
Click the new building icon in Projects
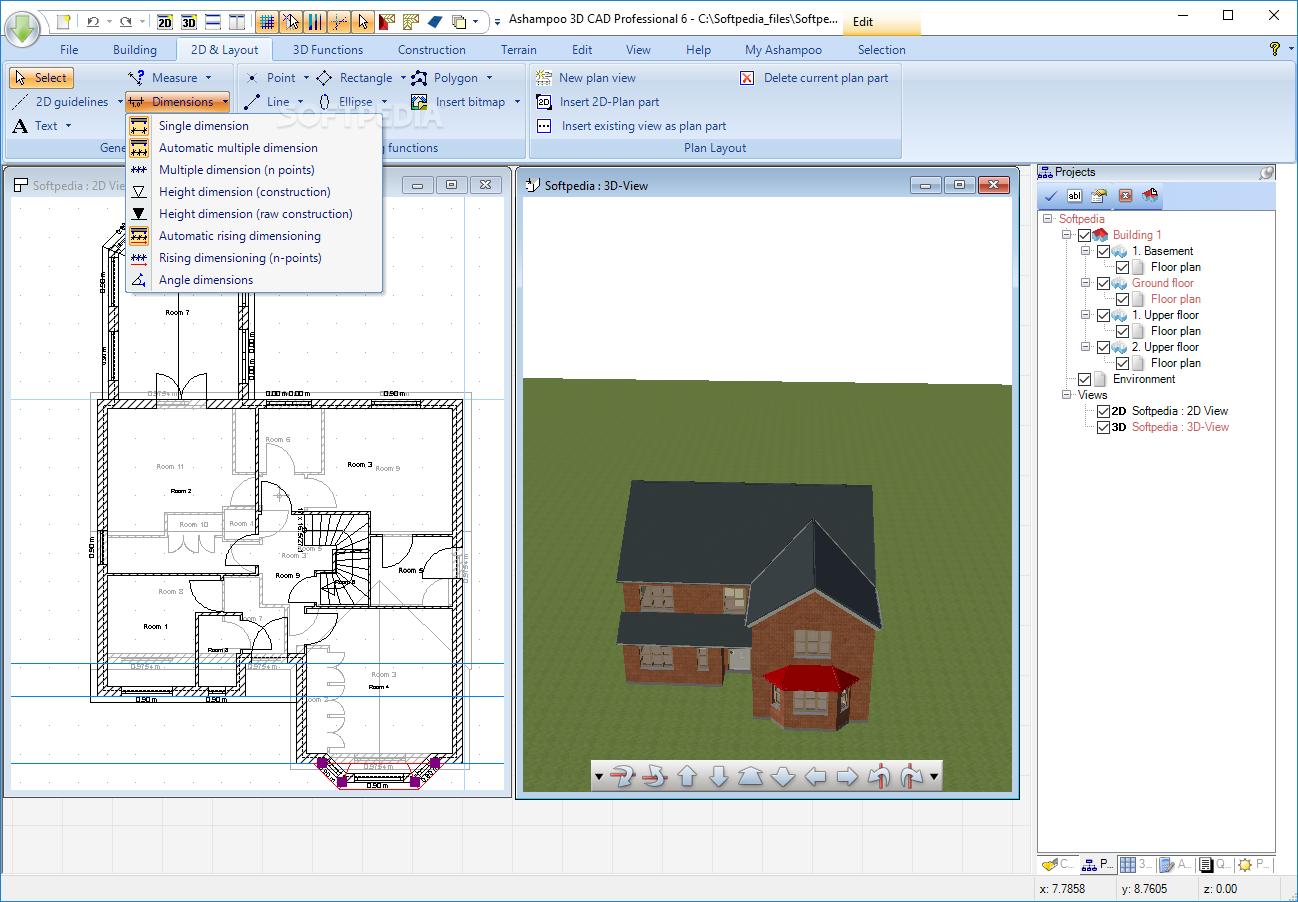coord(1150,196)
